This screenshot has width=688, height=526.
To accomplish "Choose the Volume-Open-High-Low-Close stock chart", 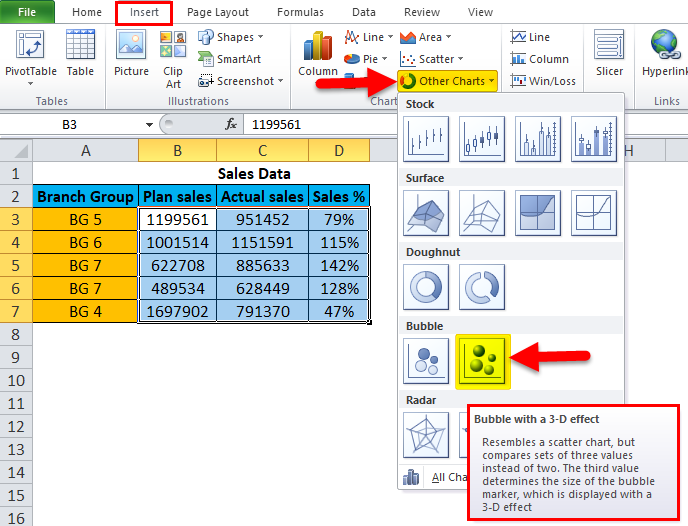I will tap(594, 139).
